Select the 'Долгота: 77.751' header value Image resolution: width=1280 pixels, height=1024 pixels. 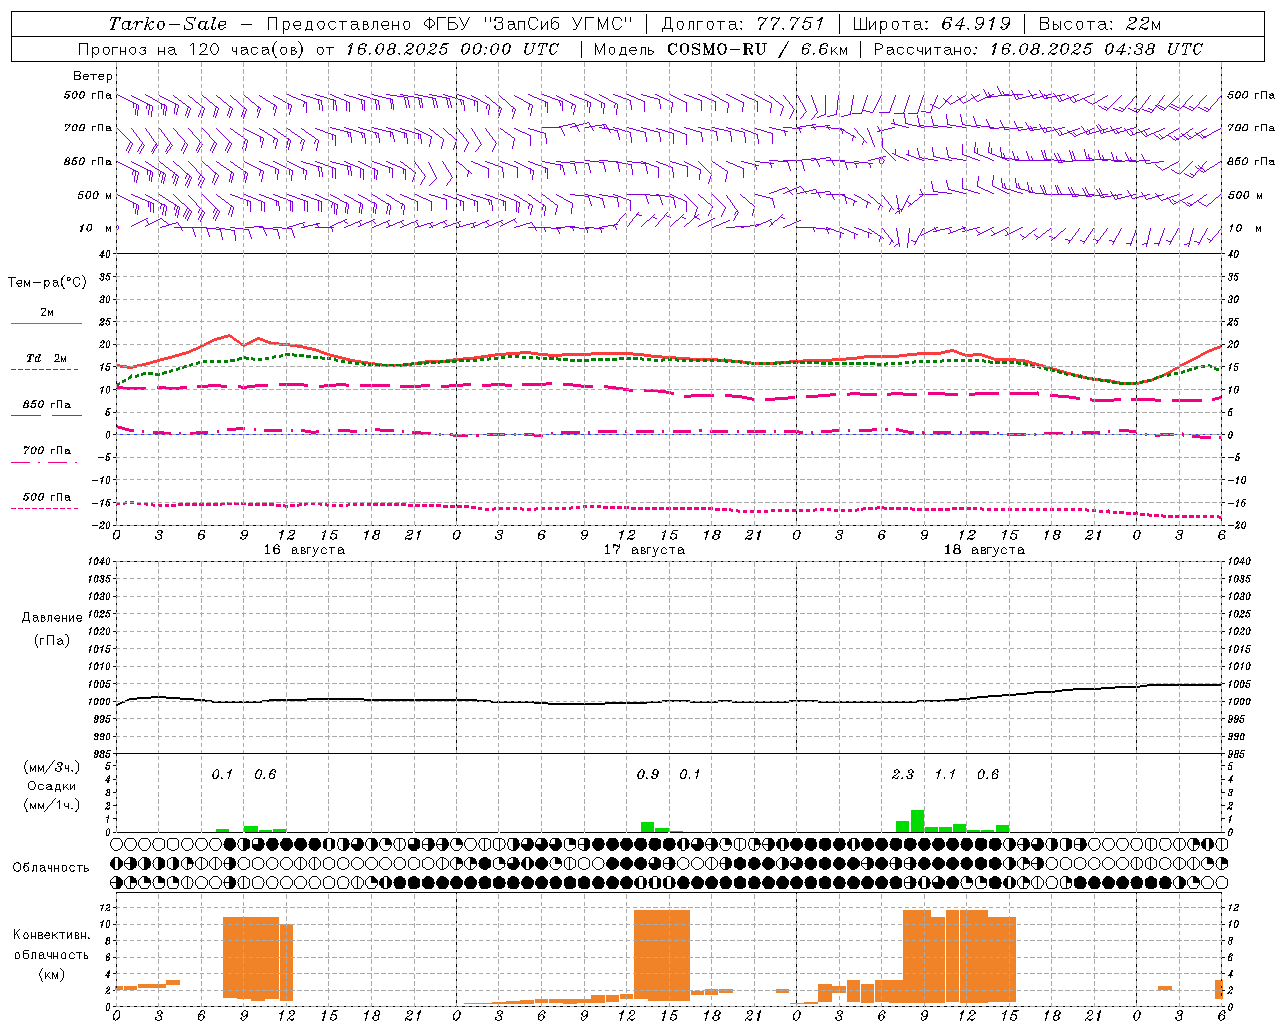743,24
